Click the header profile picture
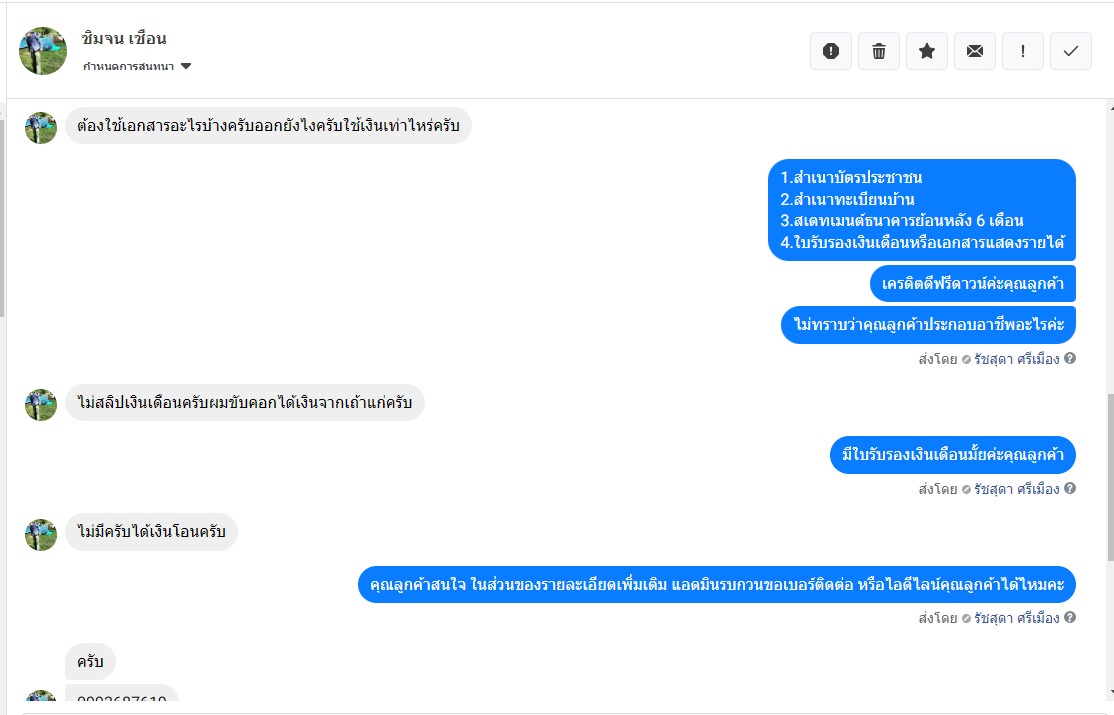Viewport: 1114px width, 715px height. pos(43,51)
